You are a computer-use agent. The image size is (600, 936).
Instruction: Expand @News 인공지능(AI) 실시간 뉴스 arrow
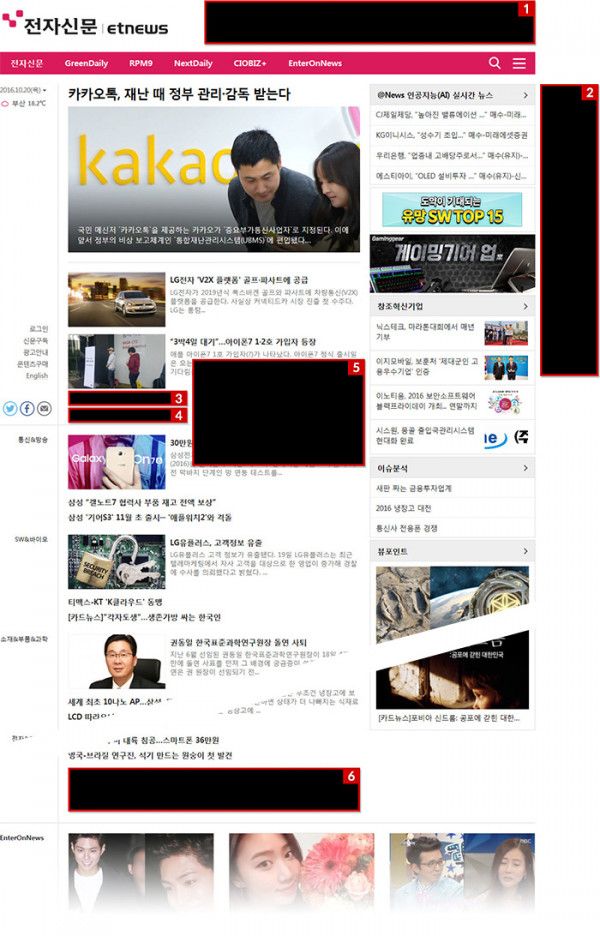tap(525, 95)
